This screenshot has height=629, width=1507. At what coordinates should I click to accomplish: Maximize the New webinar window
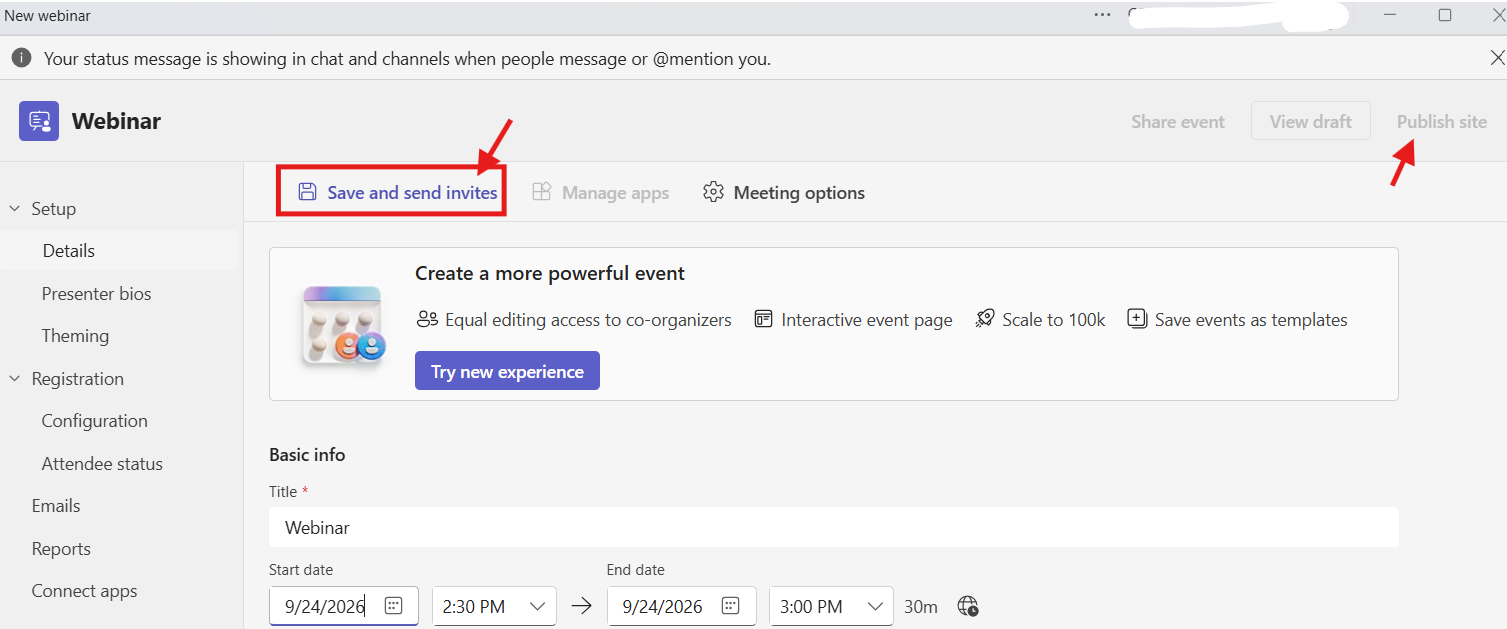coord(1445,15)
